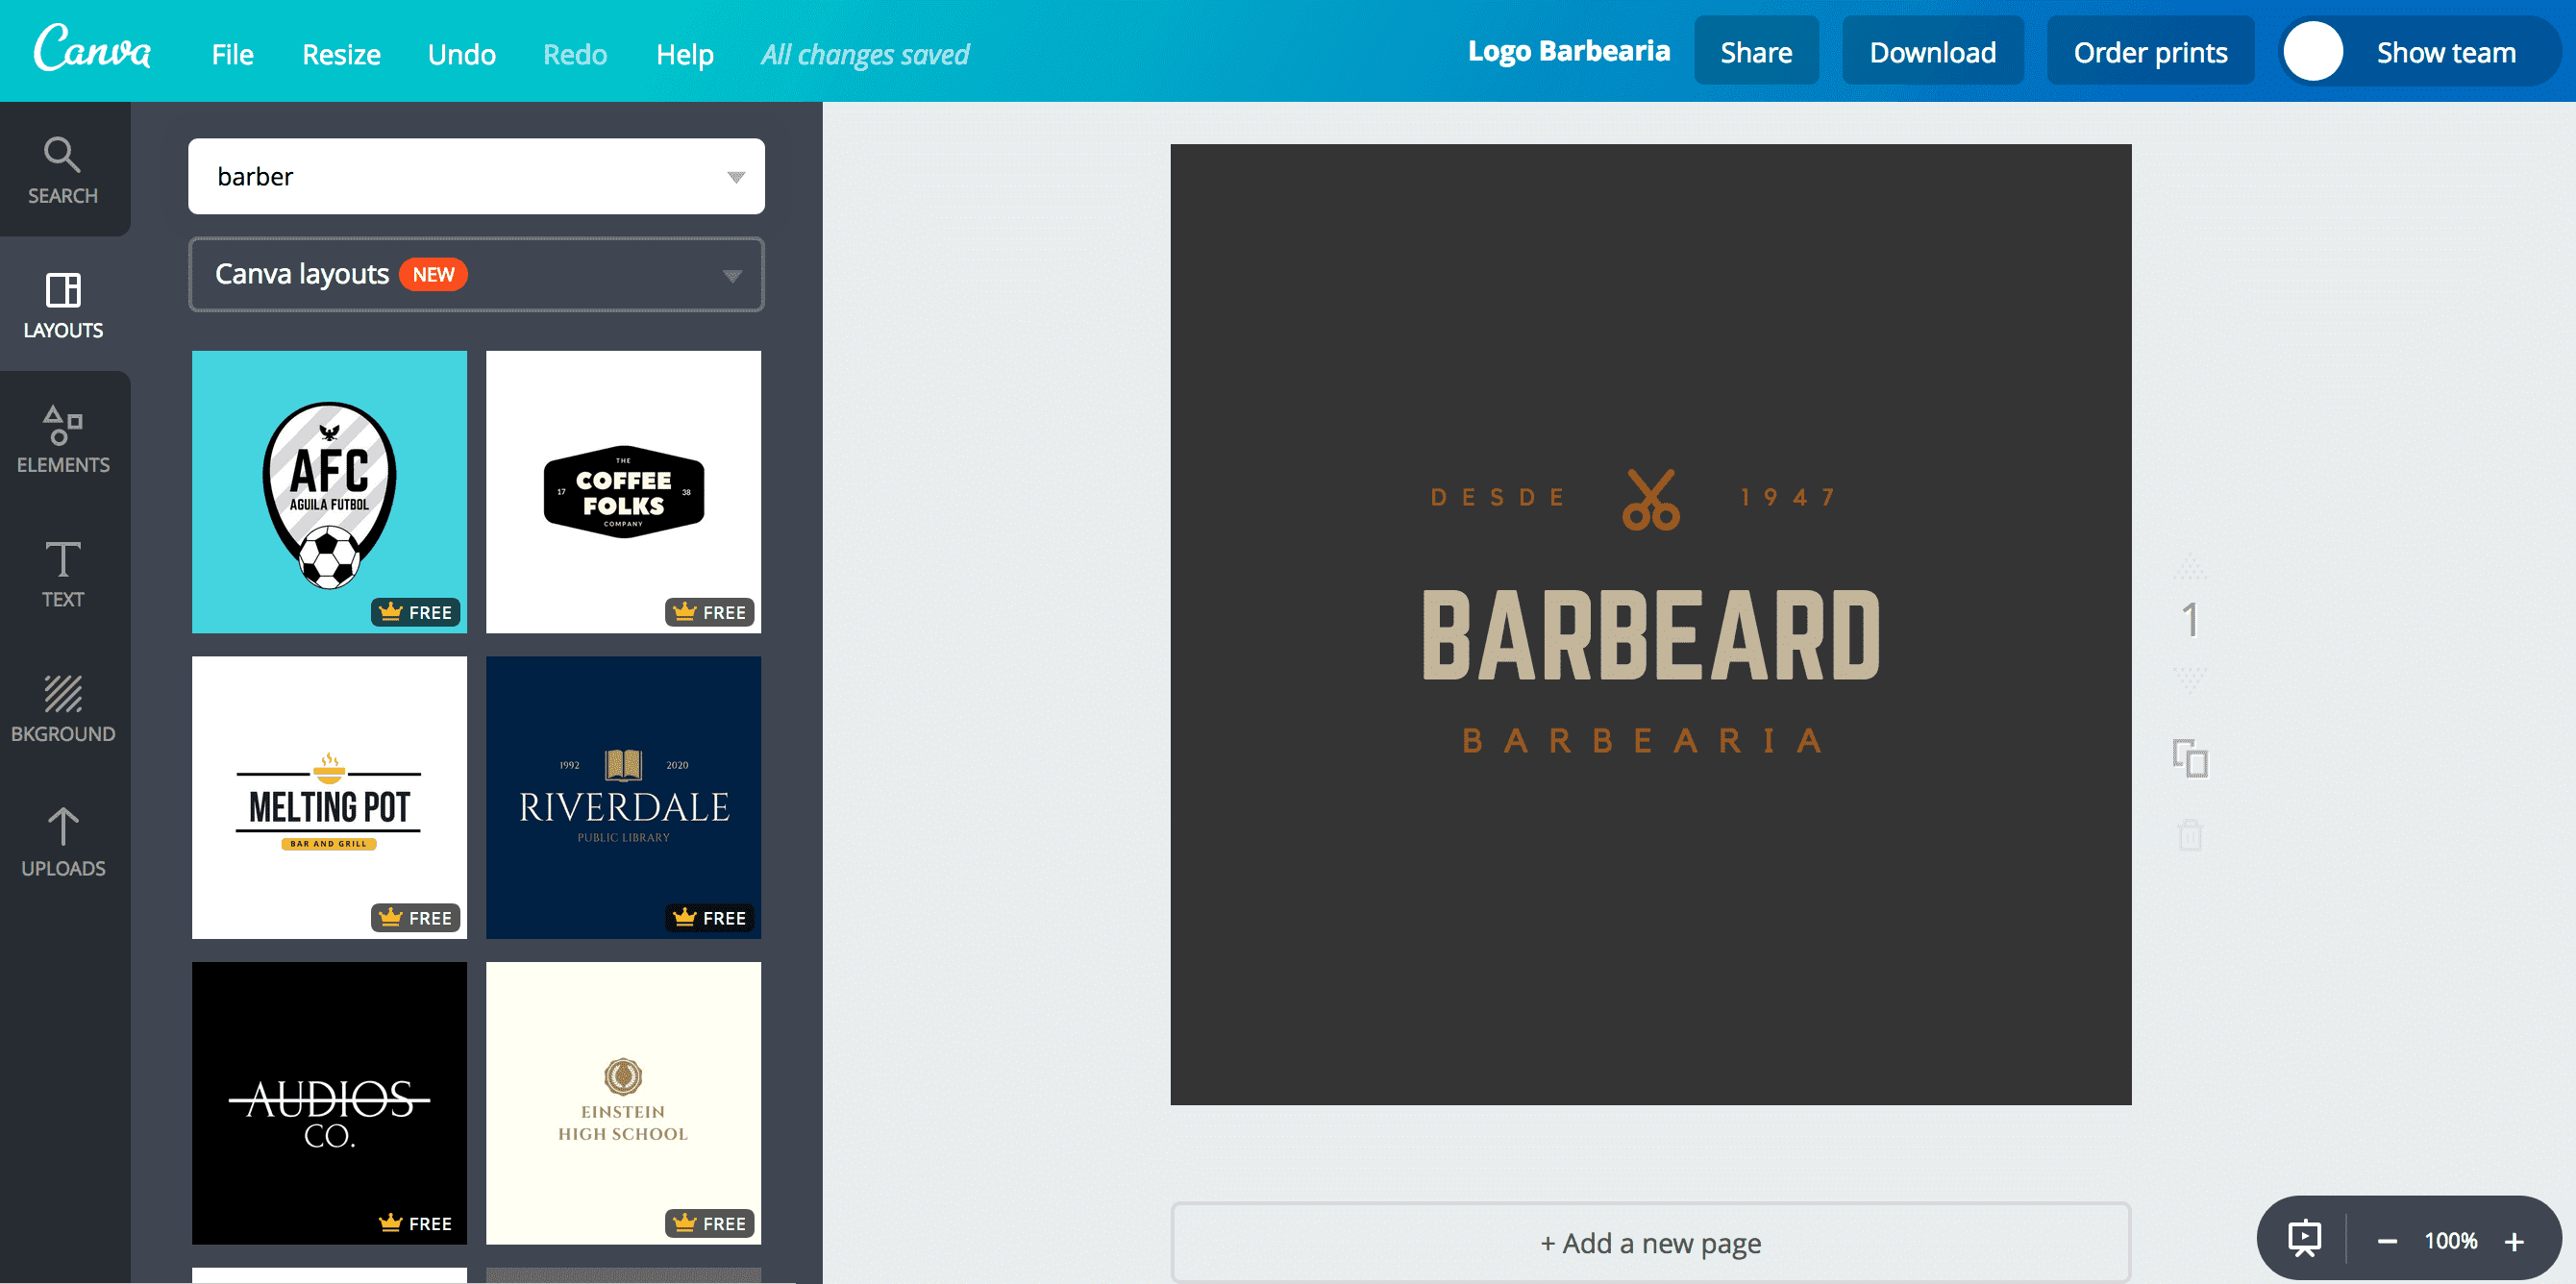The image size is (2576, 1284).
Task: Open the Bkground panel
Action: click(63, 708)
